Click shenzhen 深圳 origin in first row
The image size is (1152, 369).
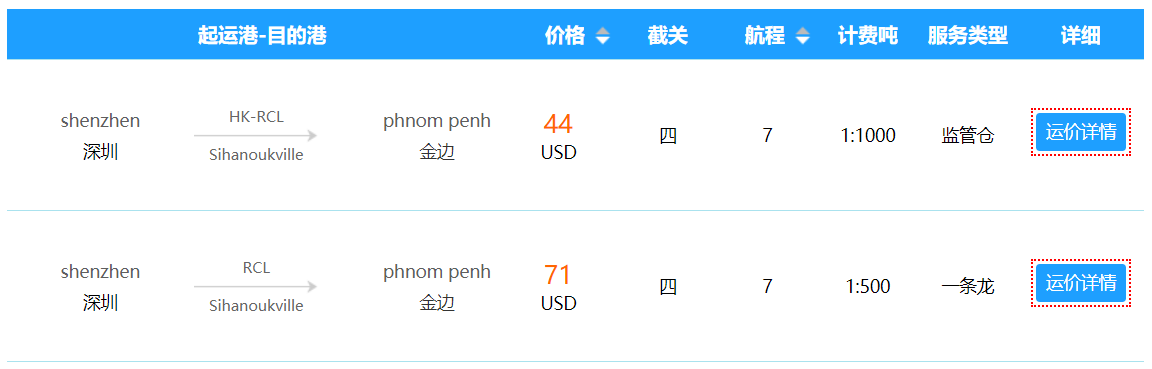(101, 136)
